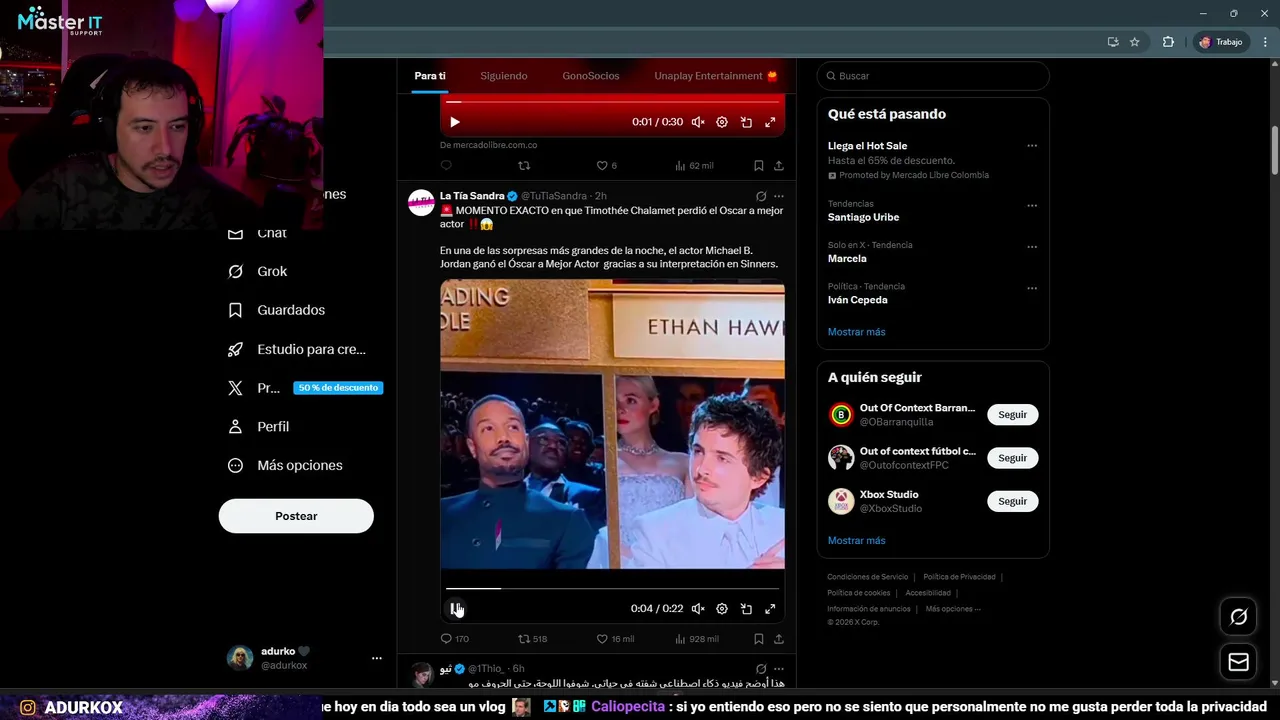Image resolution: width=1280 pixels, height=720 pixels.
Task: Open Chrome extensions puzzle icon
Action: coord(1168,42)
